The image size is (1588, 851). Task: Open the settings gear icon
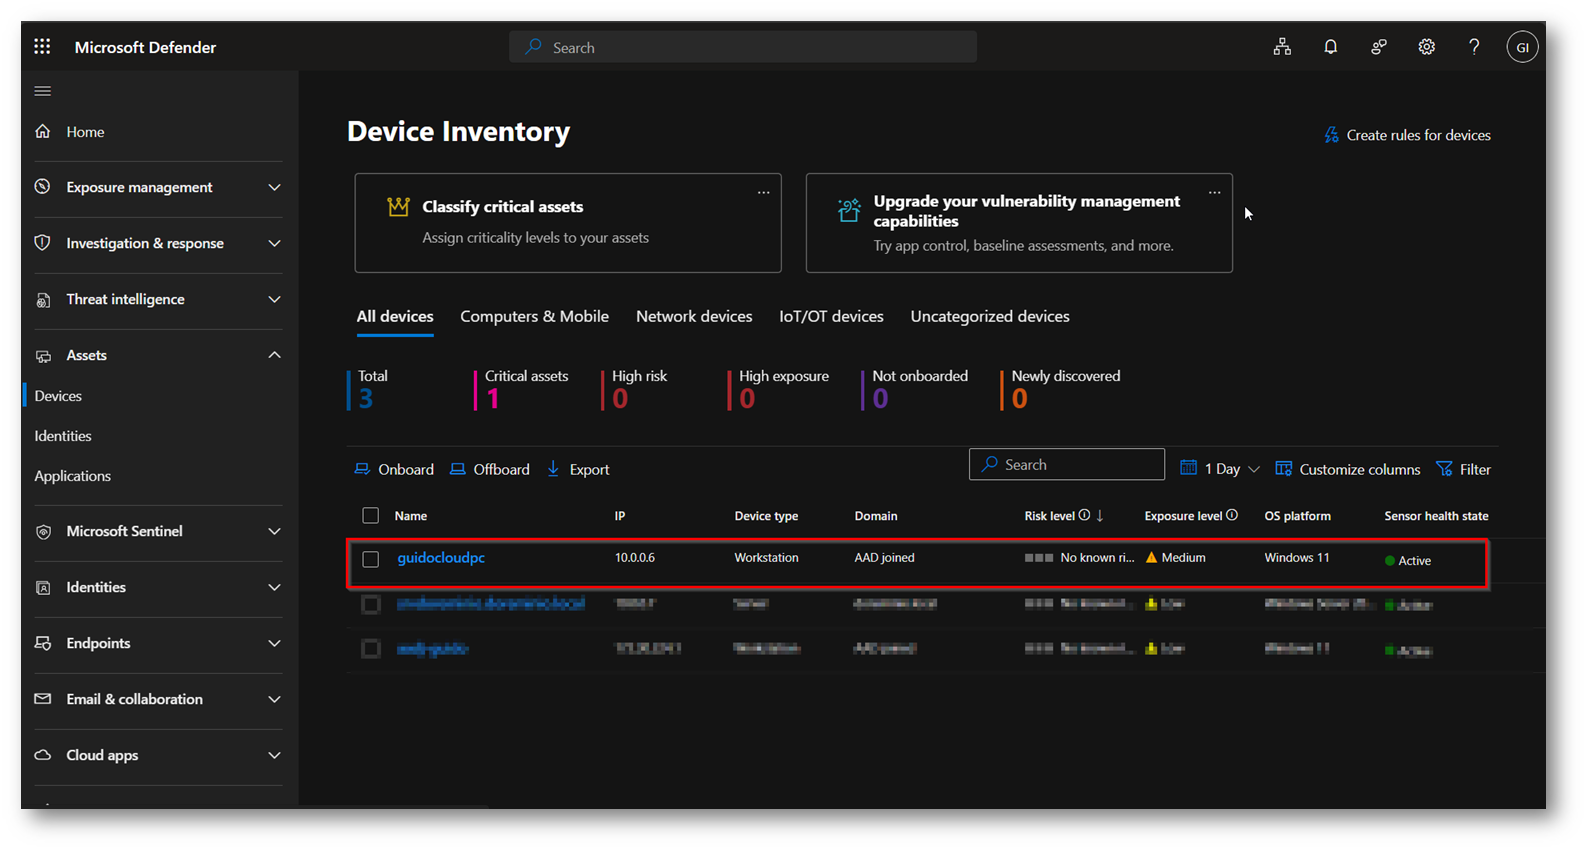[1426, 47]
